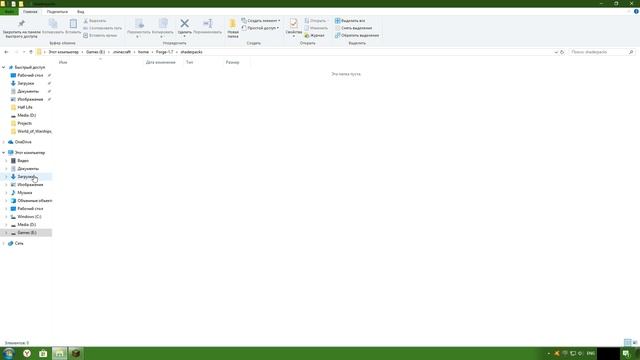Image resolution: width=640 pixels, height=360 pixels.
Task: Switch to the Вид (View) ribbon tab
Action: 80,12
